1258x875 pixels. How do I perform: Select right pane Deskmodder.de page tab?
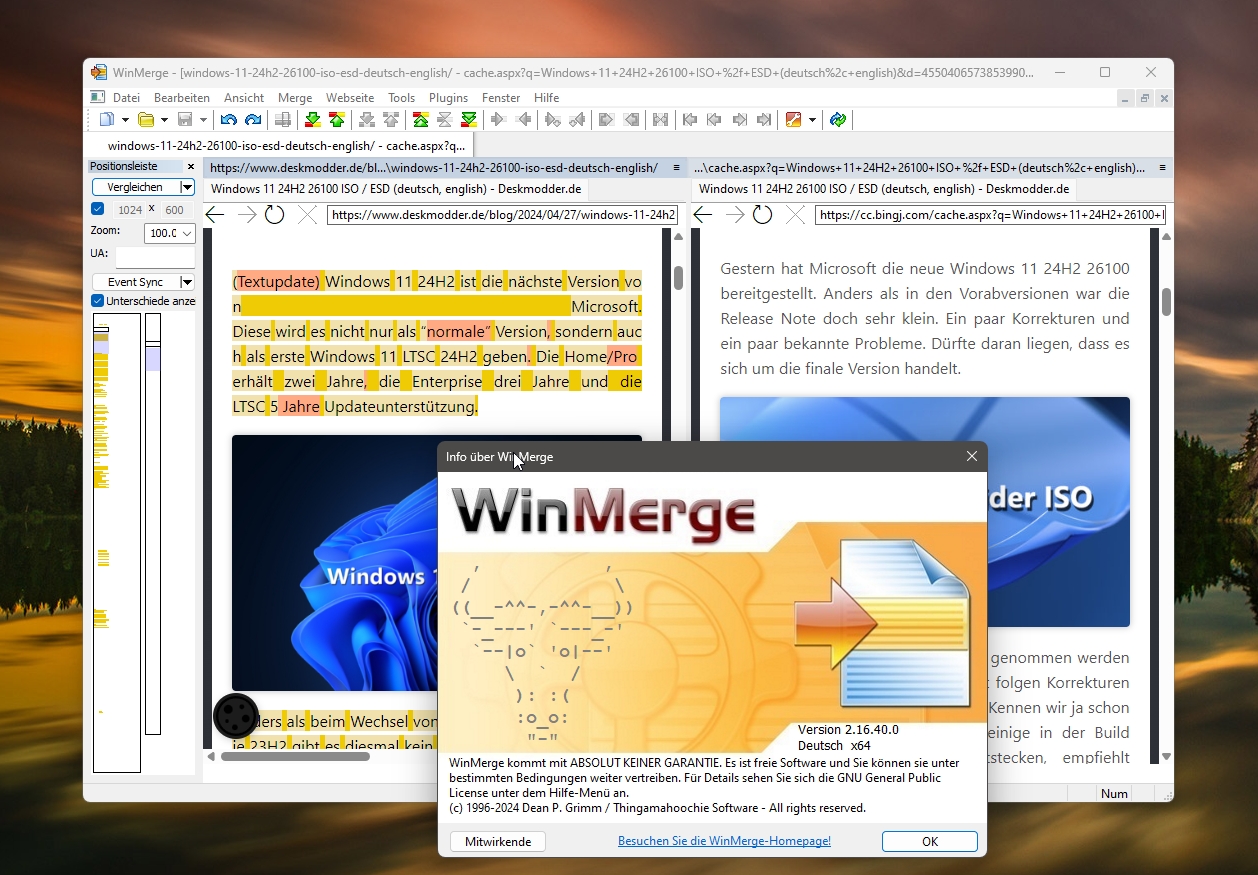point(884,189)
